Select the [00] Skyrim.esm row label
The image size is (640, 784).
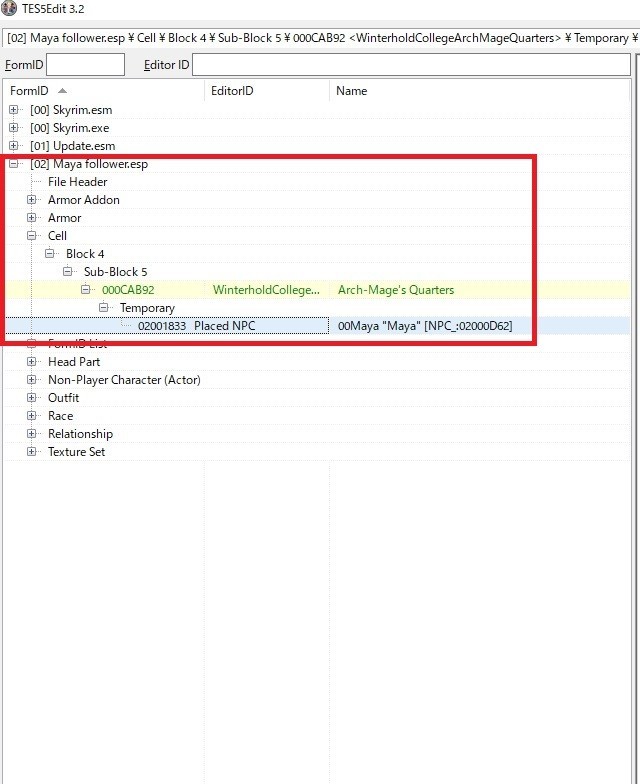tap(71, 110)
